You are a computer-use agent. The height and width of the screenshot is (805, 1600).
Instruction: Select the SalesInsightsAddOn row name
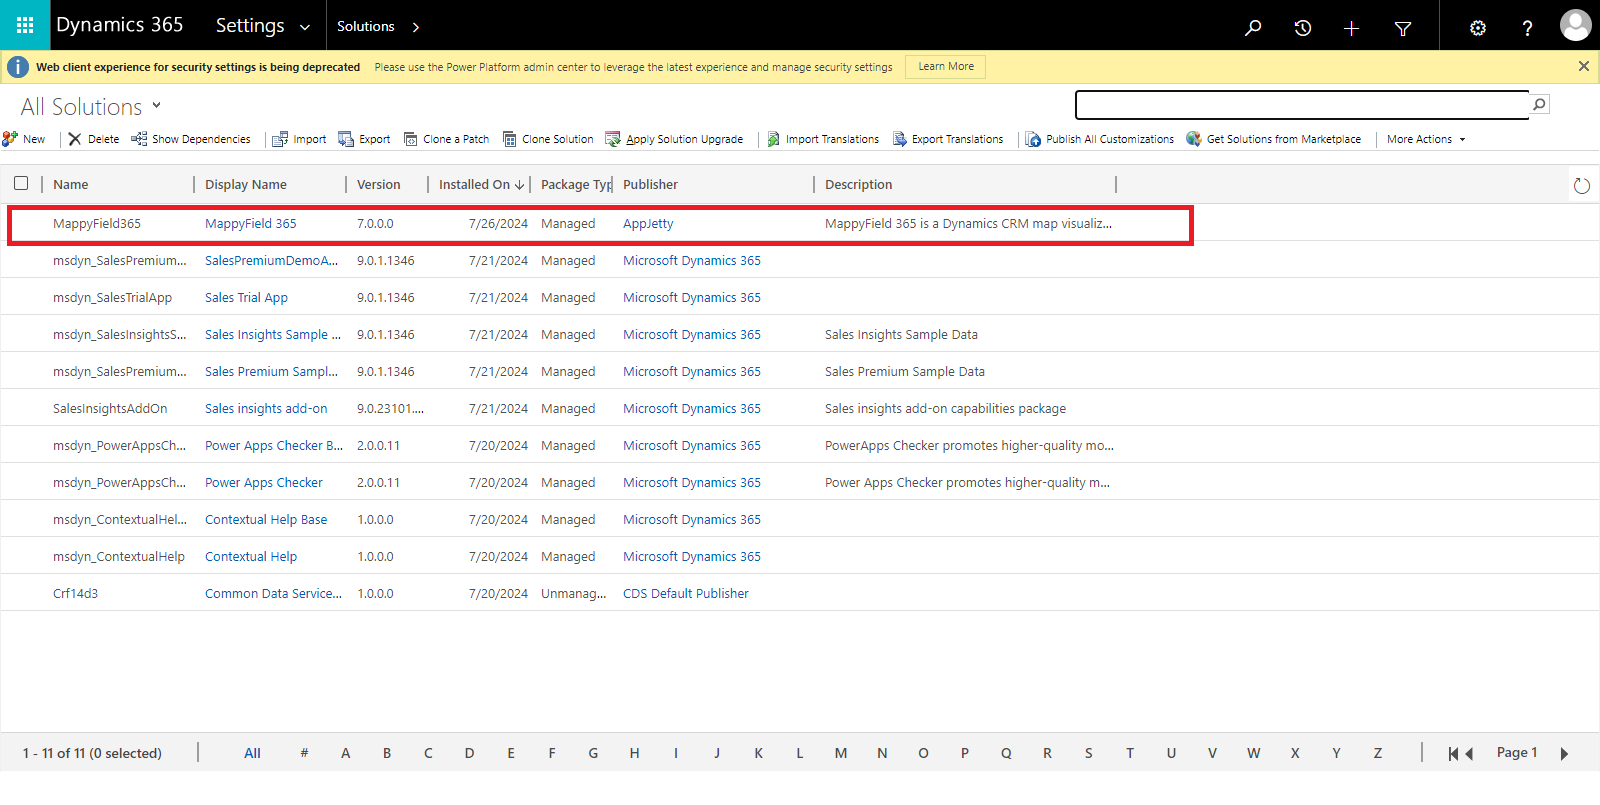110,408
